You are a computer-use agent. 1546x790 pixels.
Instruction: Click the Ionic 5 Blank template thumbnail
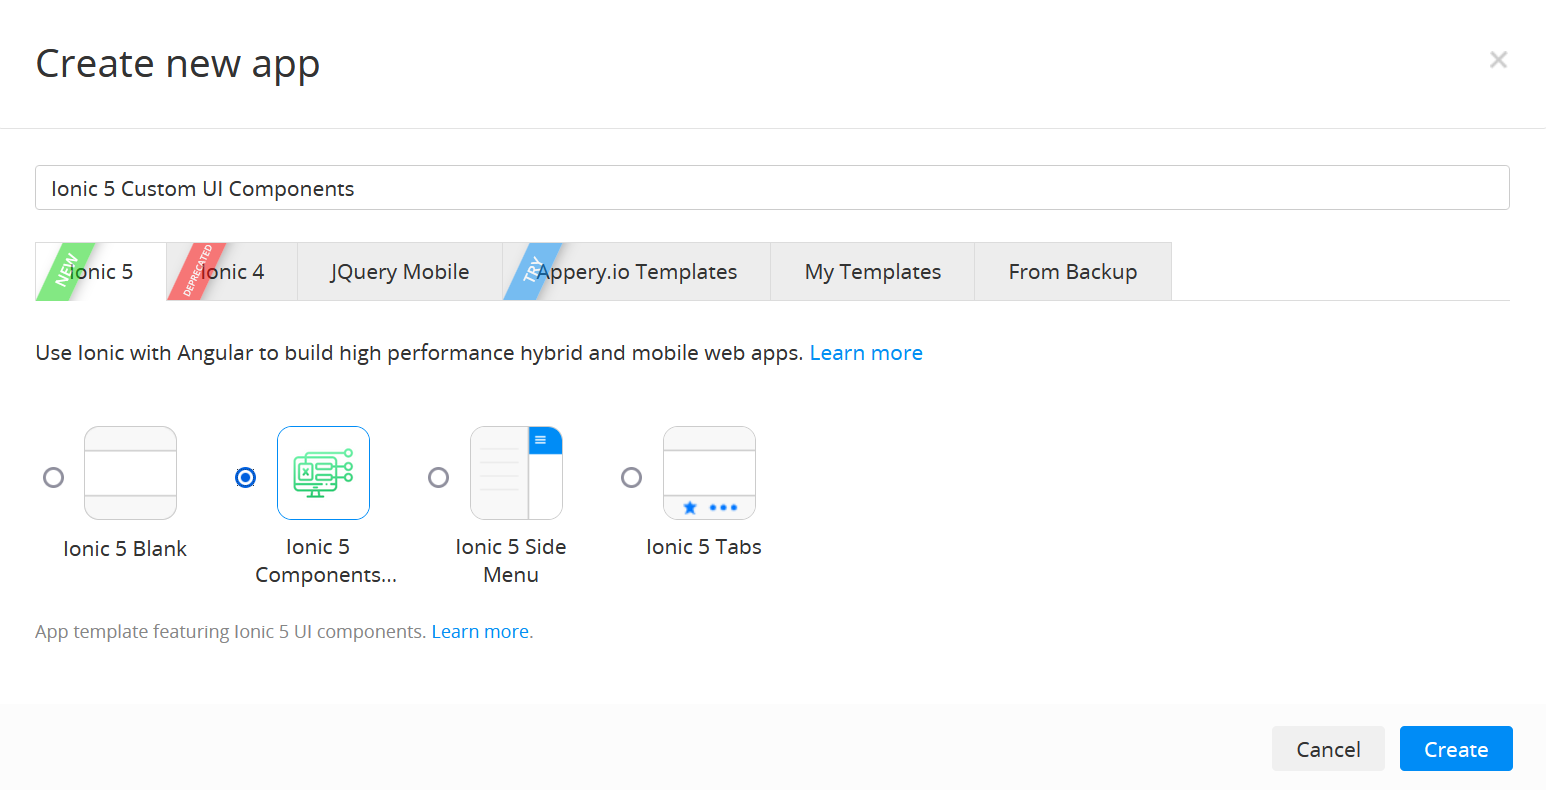click(131, 473)
